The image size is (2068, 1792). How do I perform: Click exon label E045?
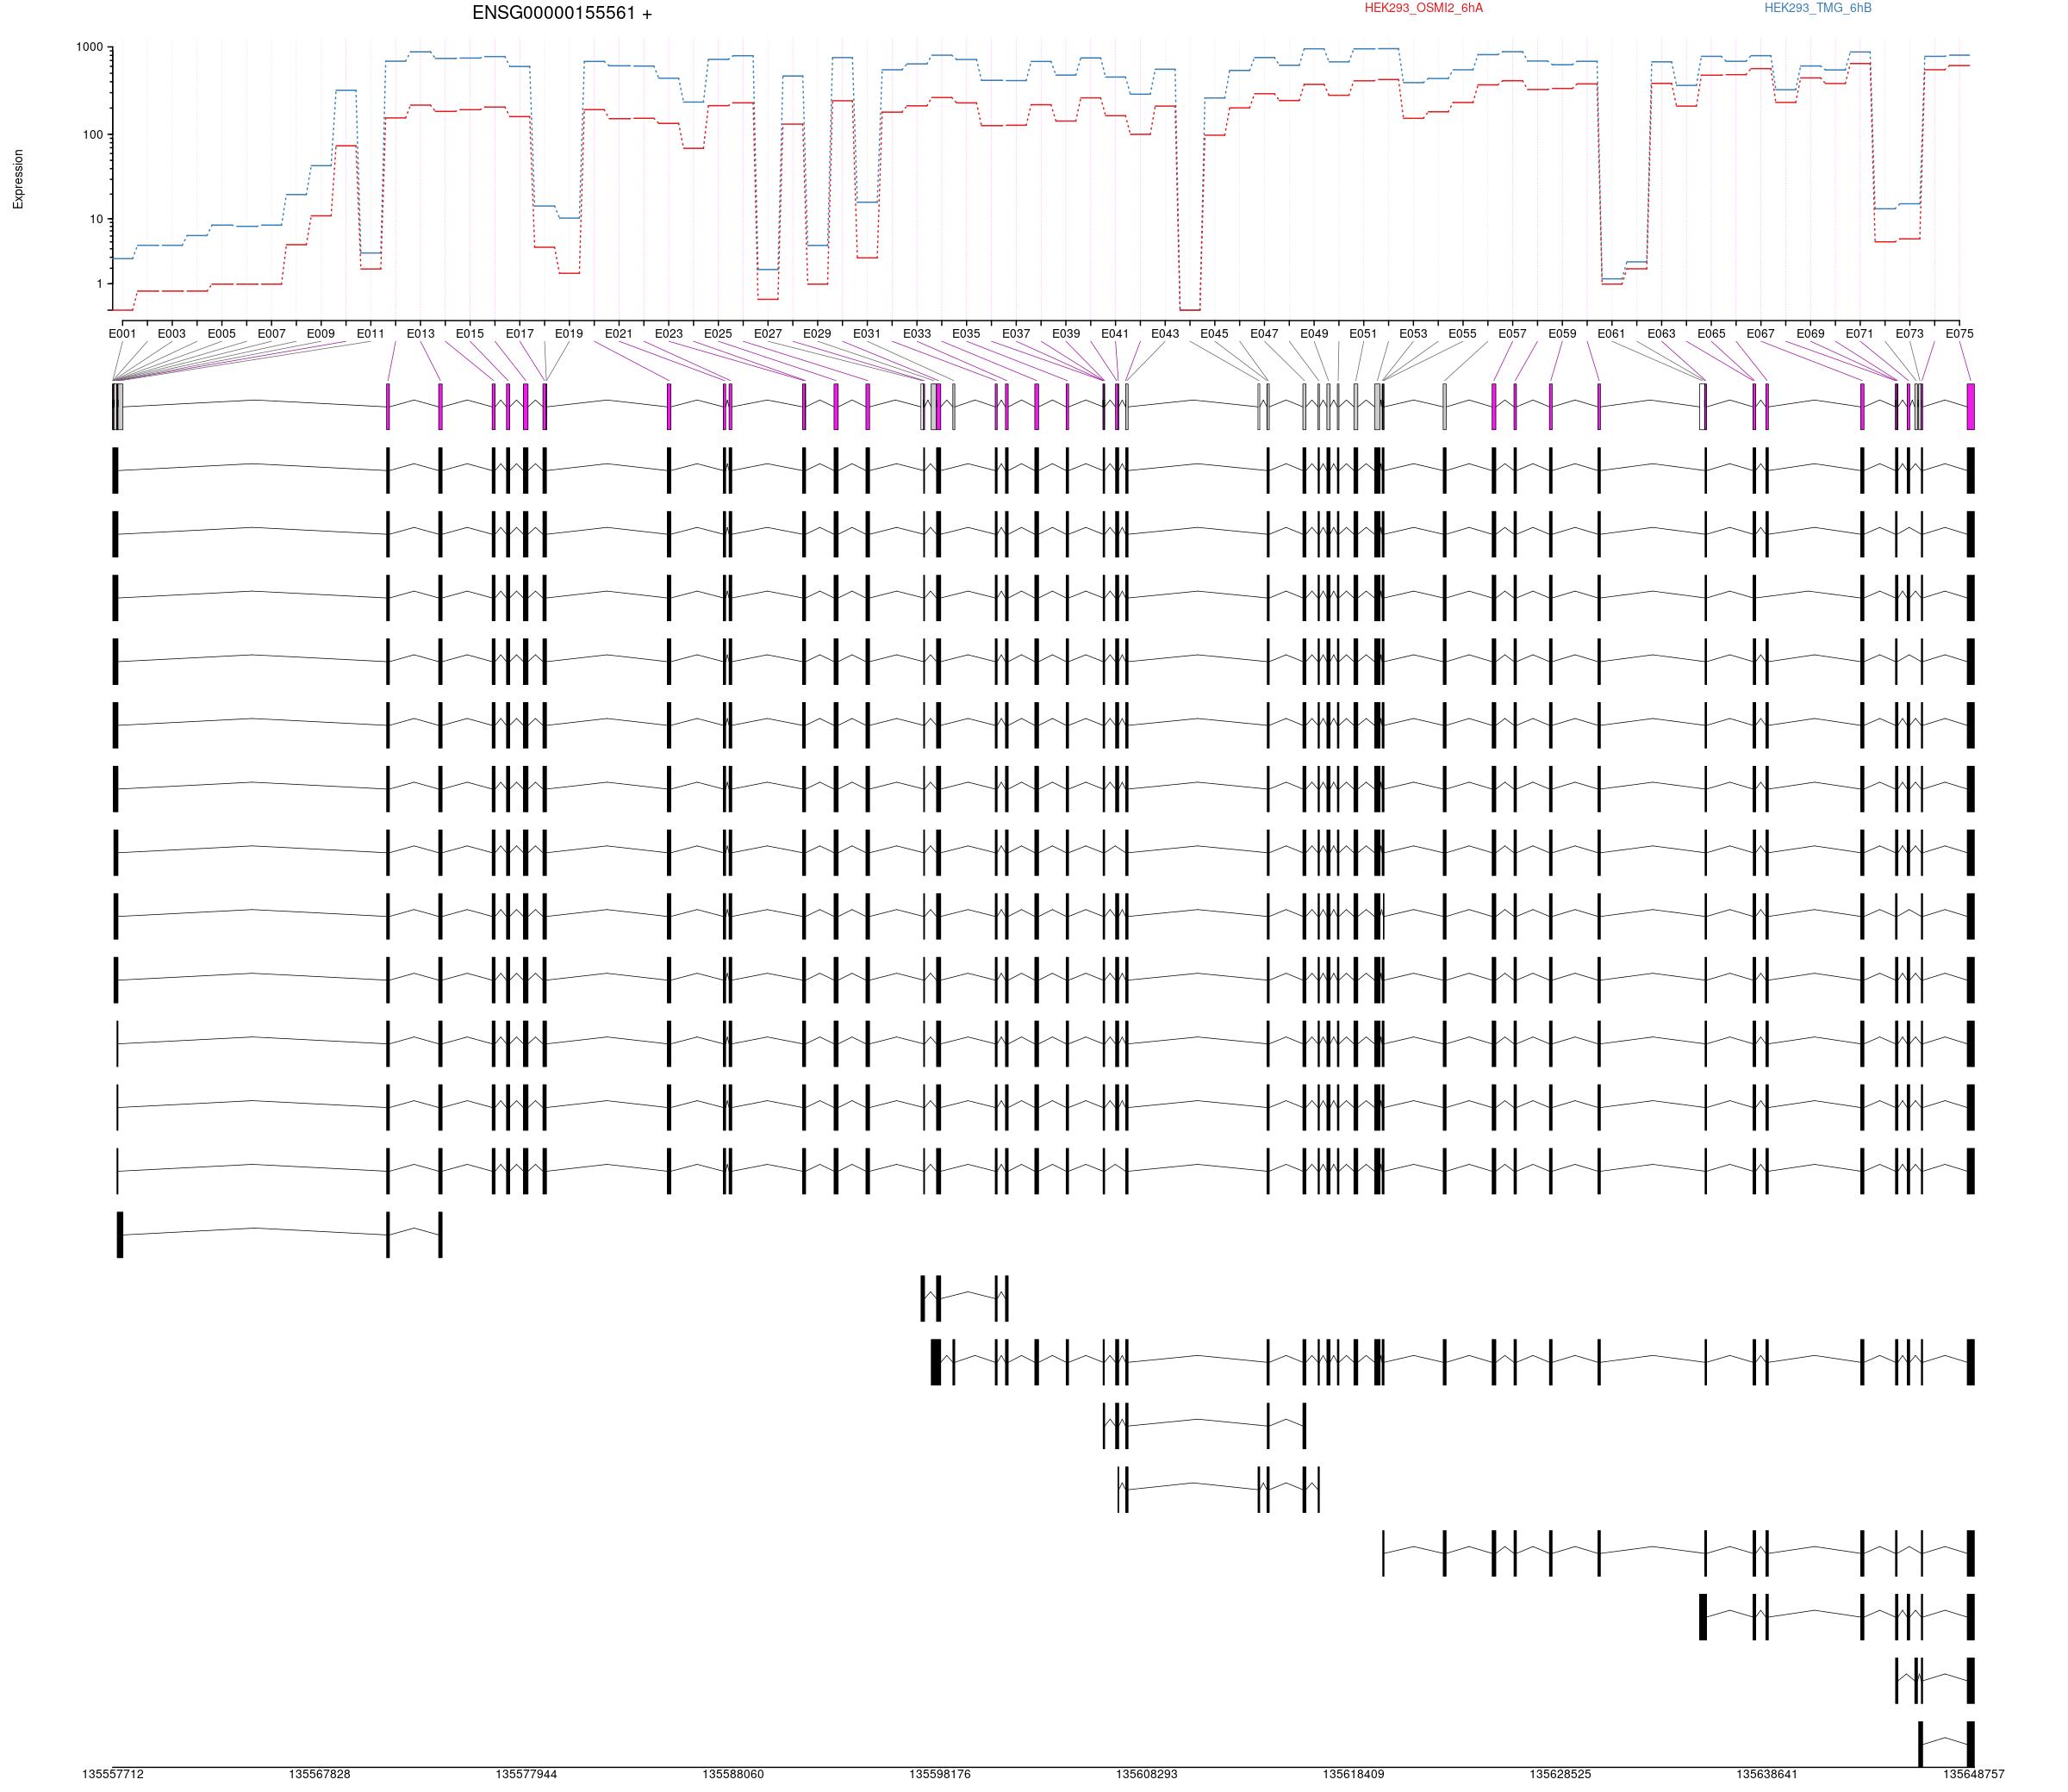1215,334
